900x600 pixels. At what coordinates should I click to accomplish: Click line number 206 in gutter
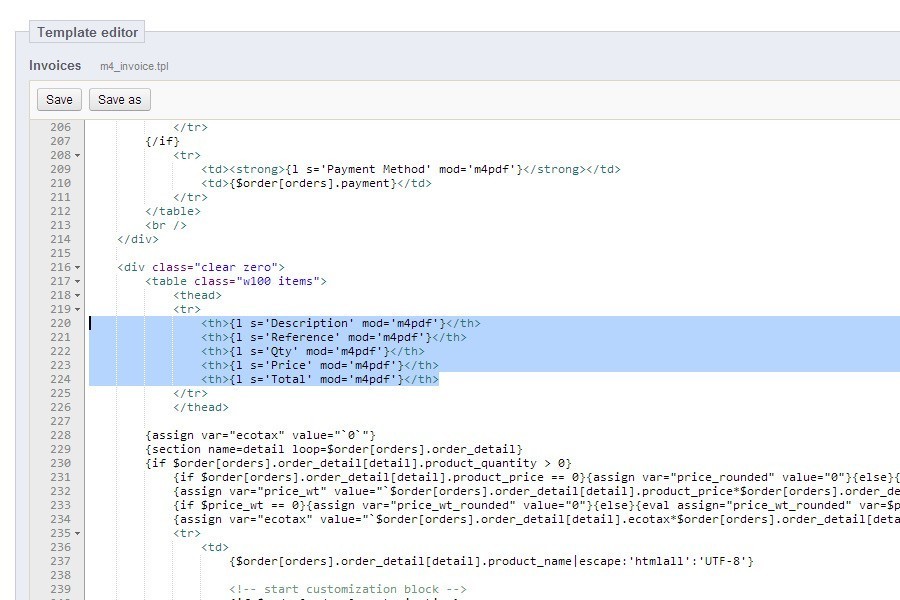point(60,127)
